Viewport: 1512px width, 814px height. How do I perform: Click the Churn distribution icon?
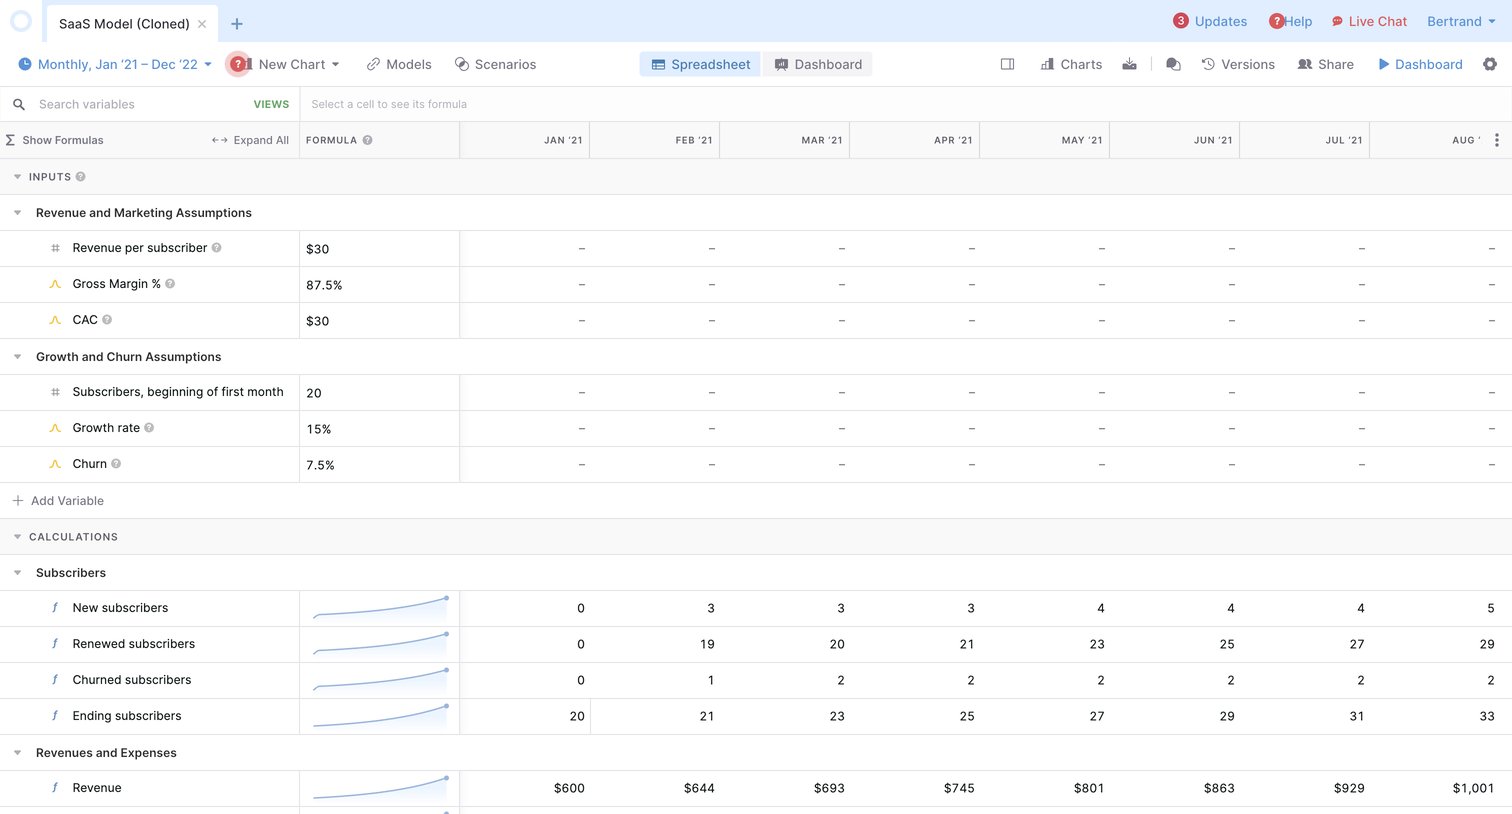click(x=55, y=464)
